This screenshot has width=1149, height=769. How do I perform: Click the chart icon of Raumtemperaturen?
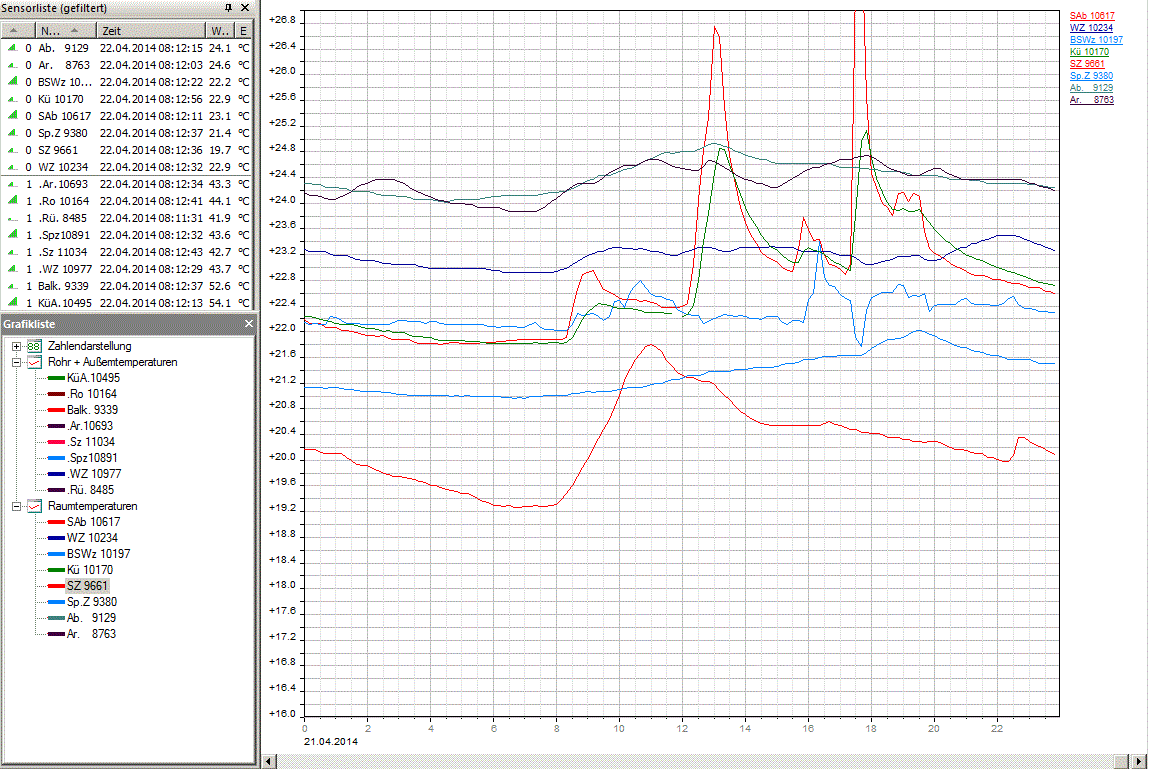(x=34, y=506)
